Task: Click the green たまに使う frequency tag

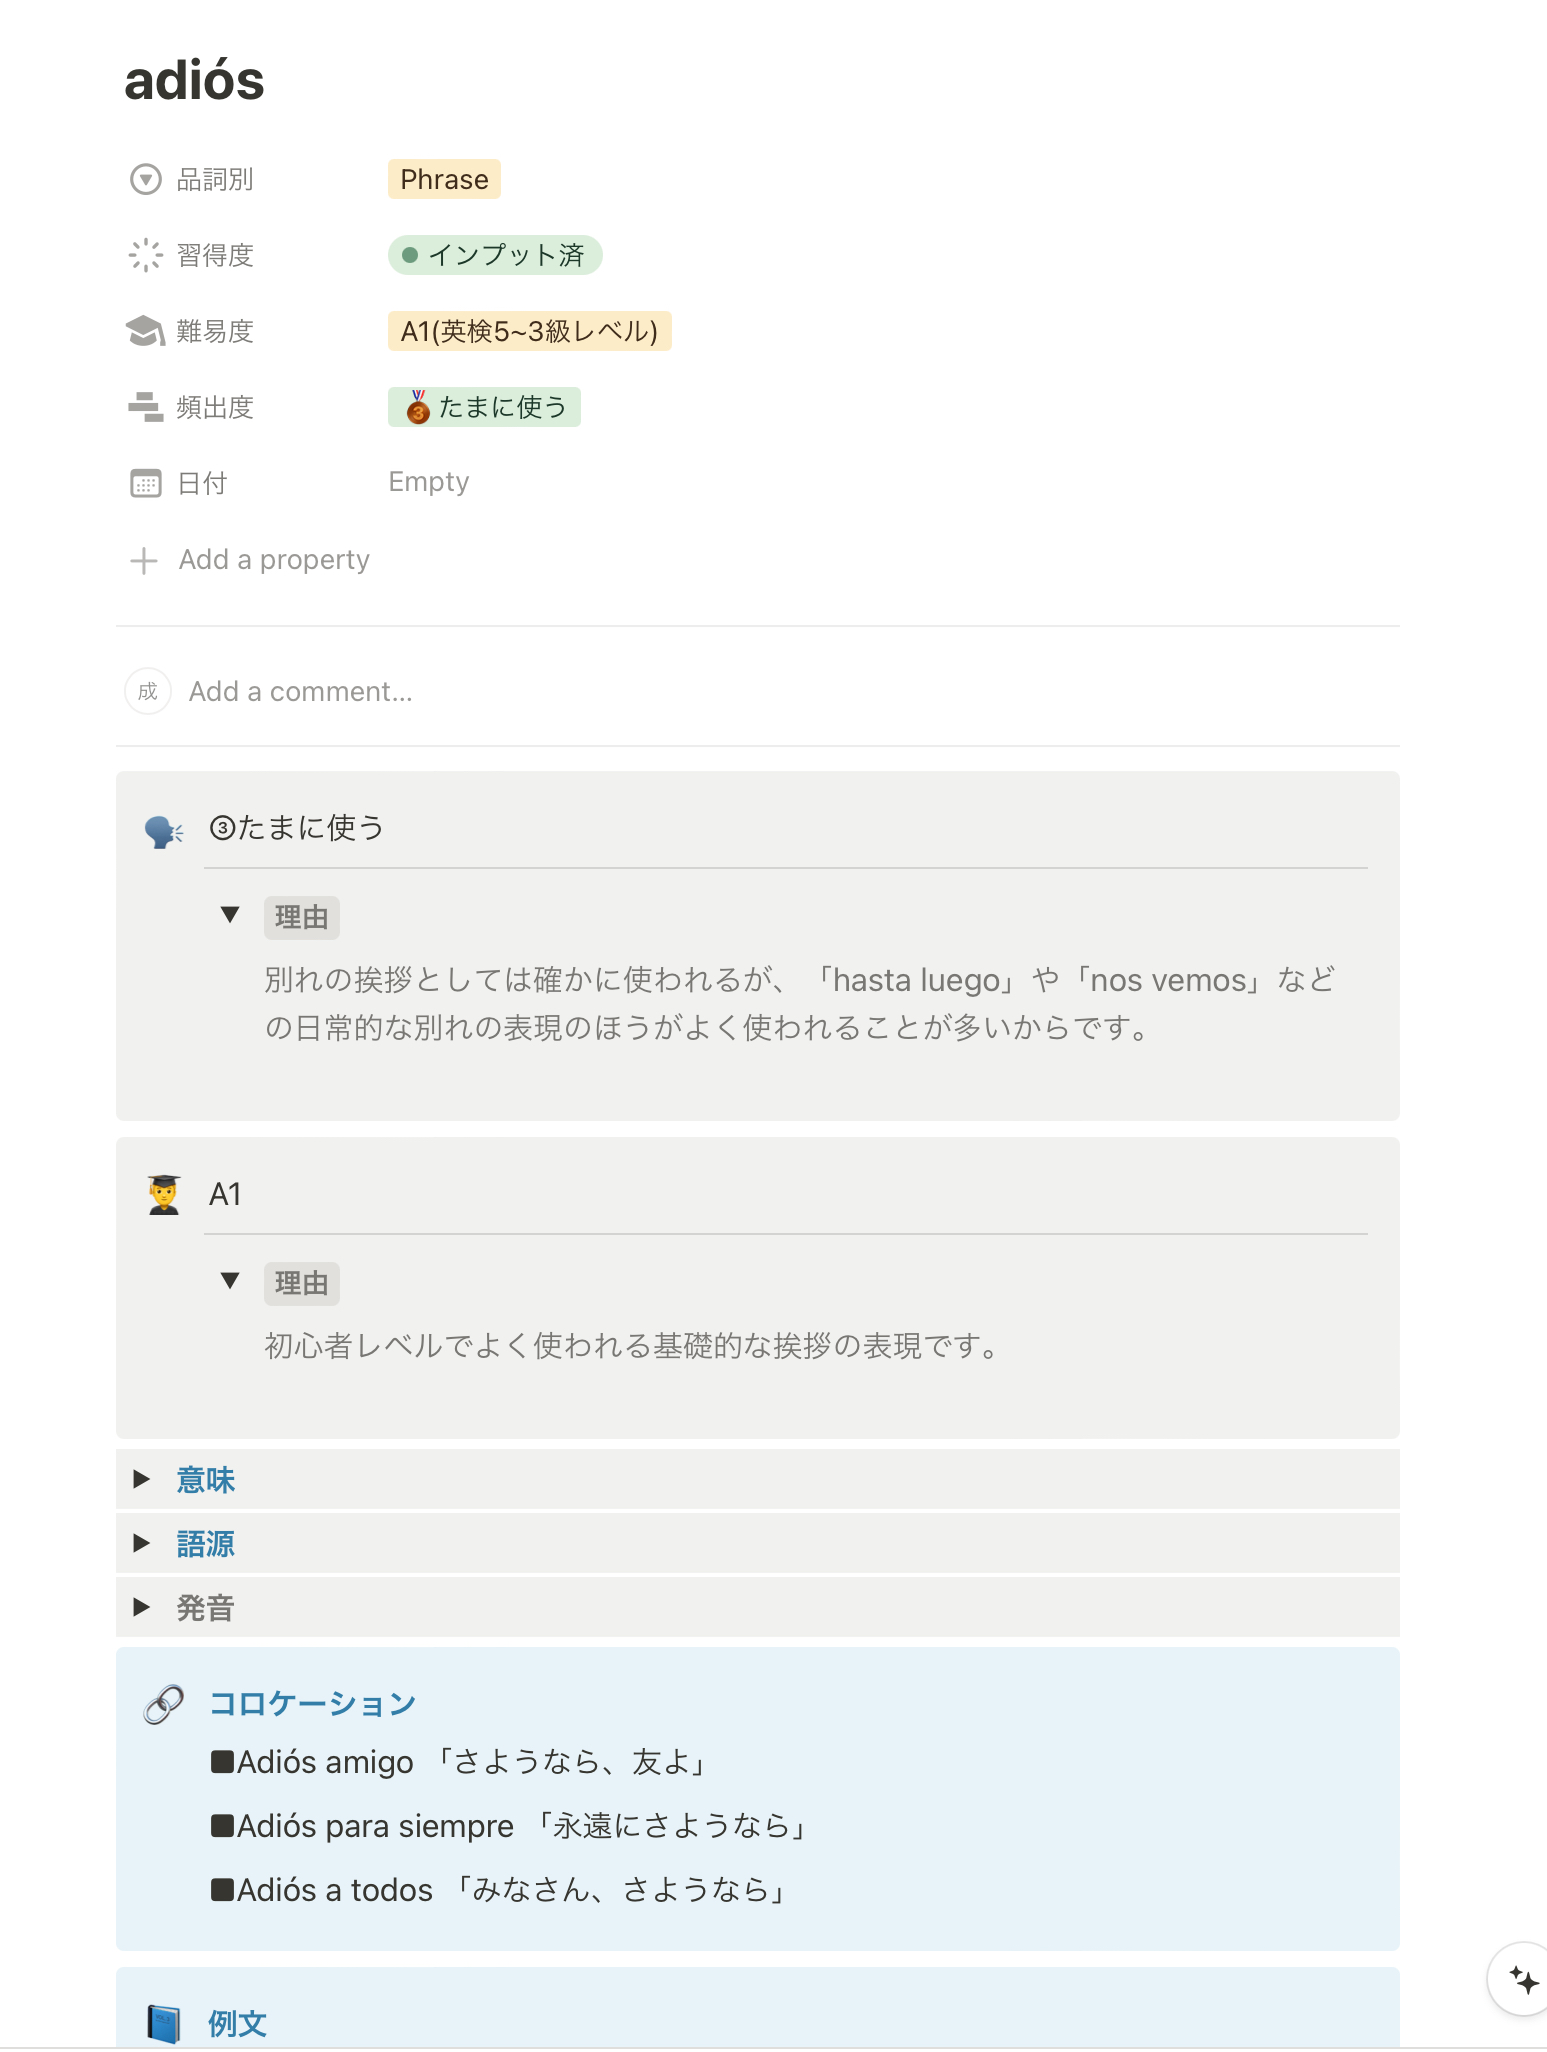Action: click(x=484, y=407)
